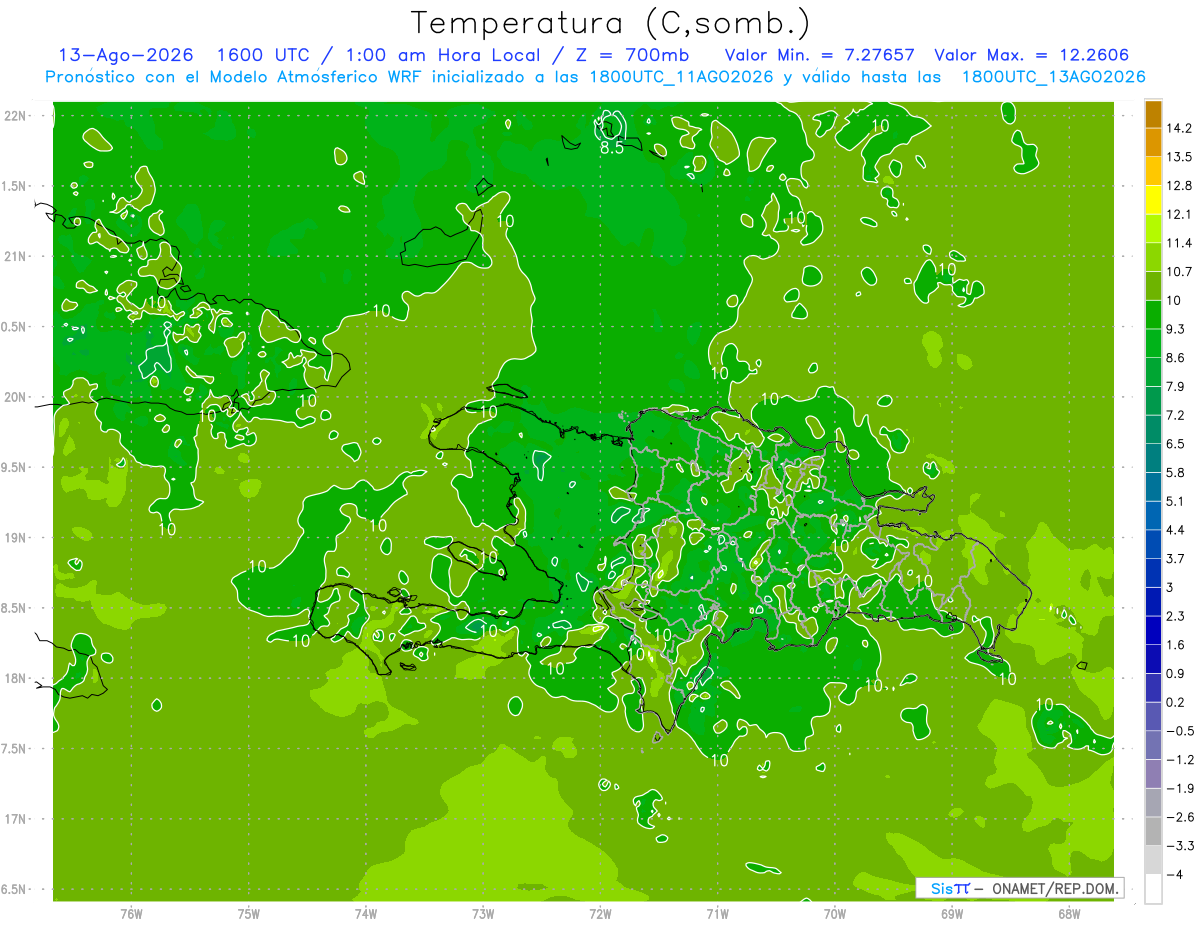
Task: Click 'Valor Max. = 12.2606' in header
Action: [1032, 55]
